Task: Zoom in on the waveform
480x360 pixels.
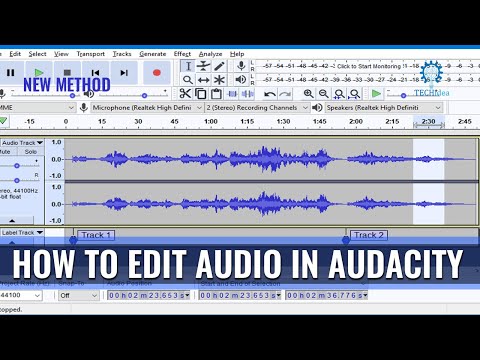Action: point(309,94)
